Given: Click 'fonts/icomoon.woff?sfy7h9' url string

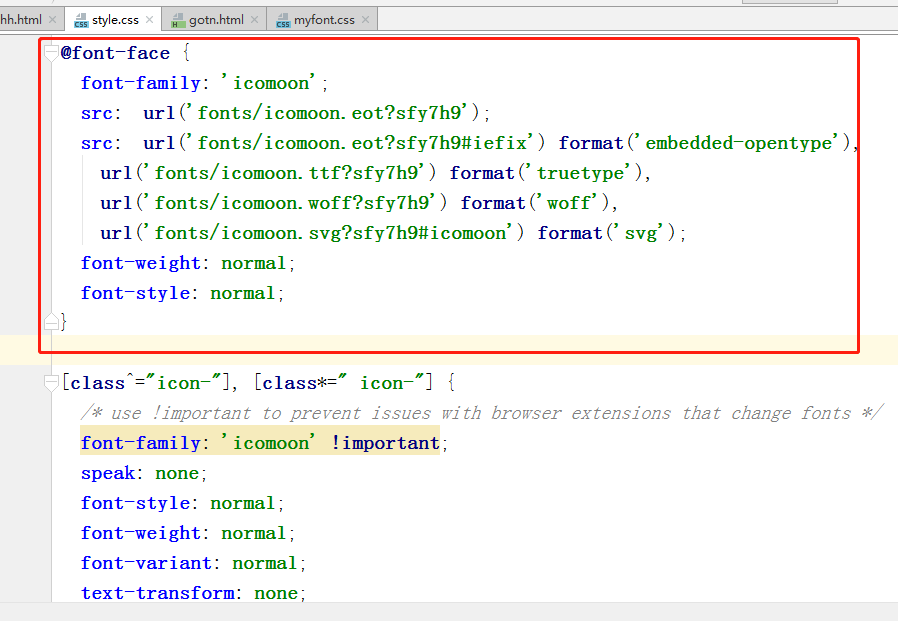Looking at the screenshot, I should coord(292,203).
